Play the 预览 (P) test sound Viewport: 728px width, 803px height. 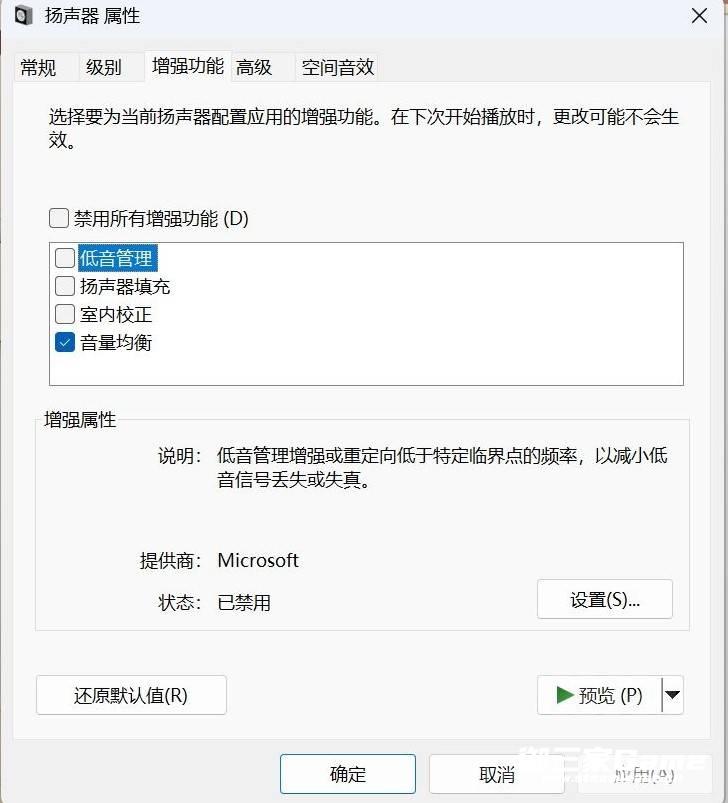click(x=599, y=695)
